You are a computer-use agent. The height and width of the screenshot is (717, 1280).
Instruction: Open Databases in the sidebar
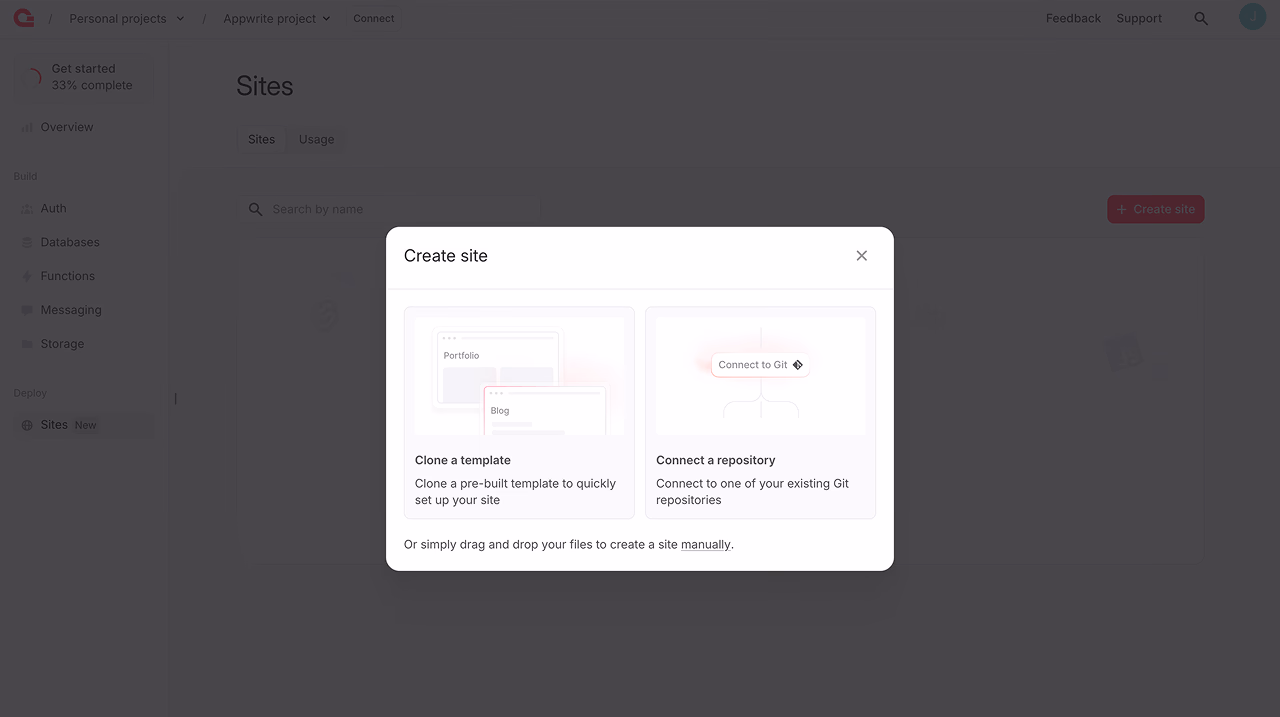[84, 242]
